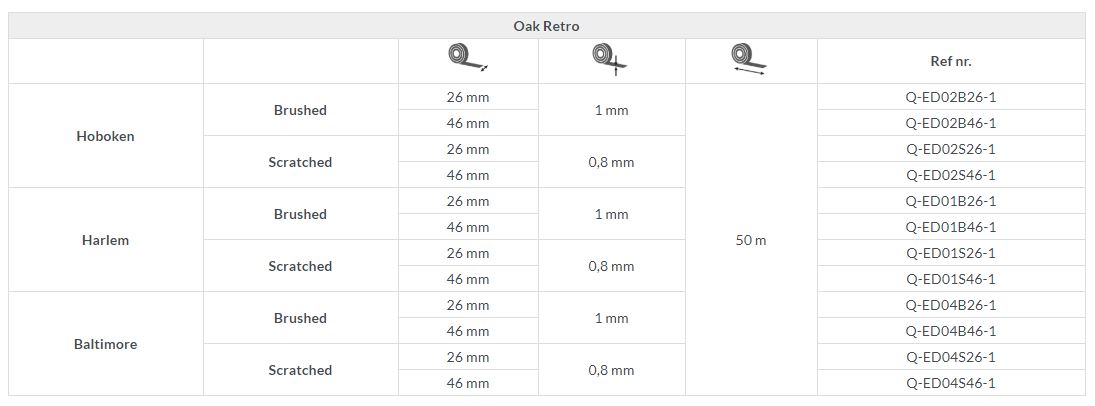Select the Harlem row label

click(105, 240)
